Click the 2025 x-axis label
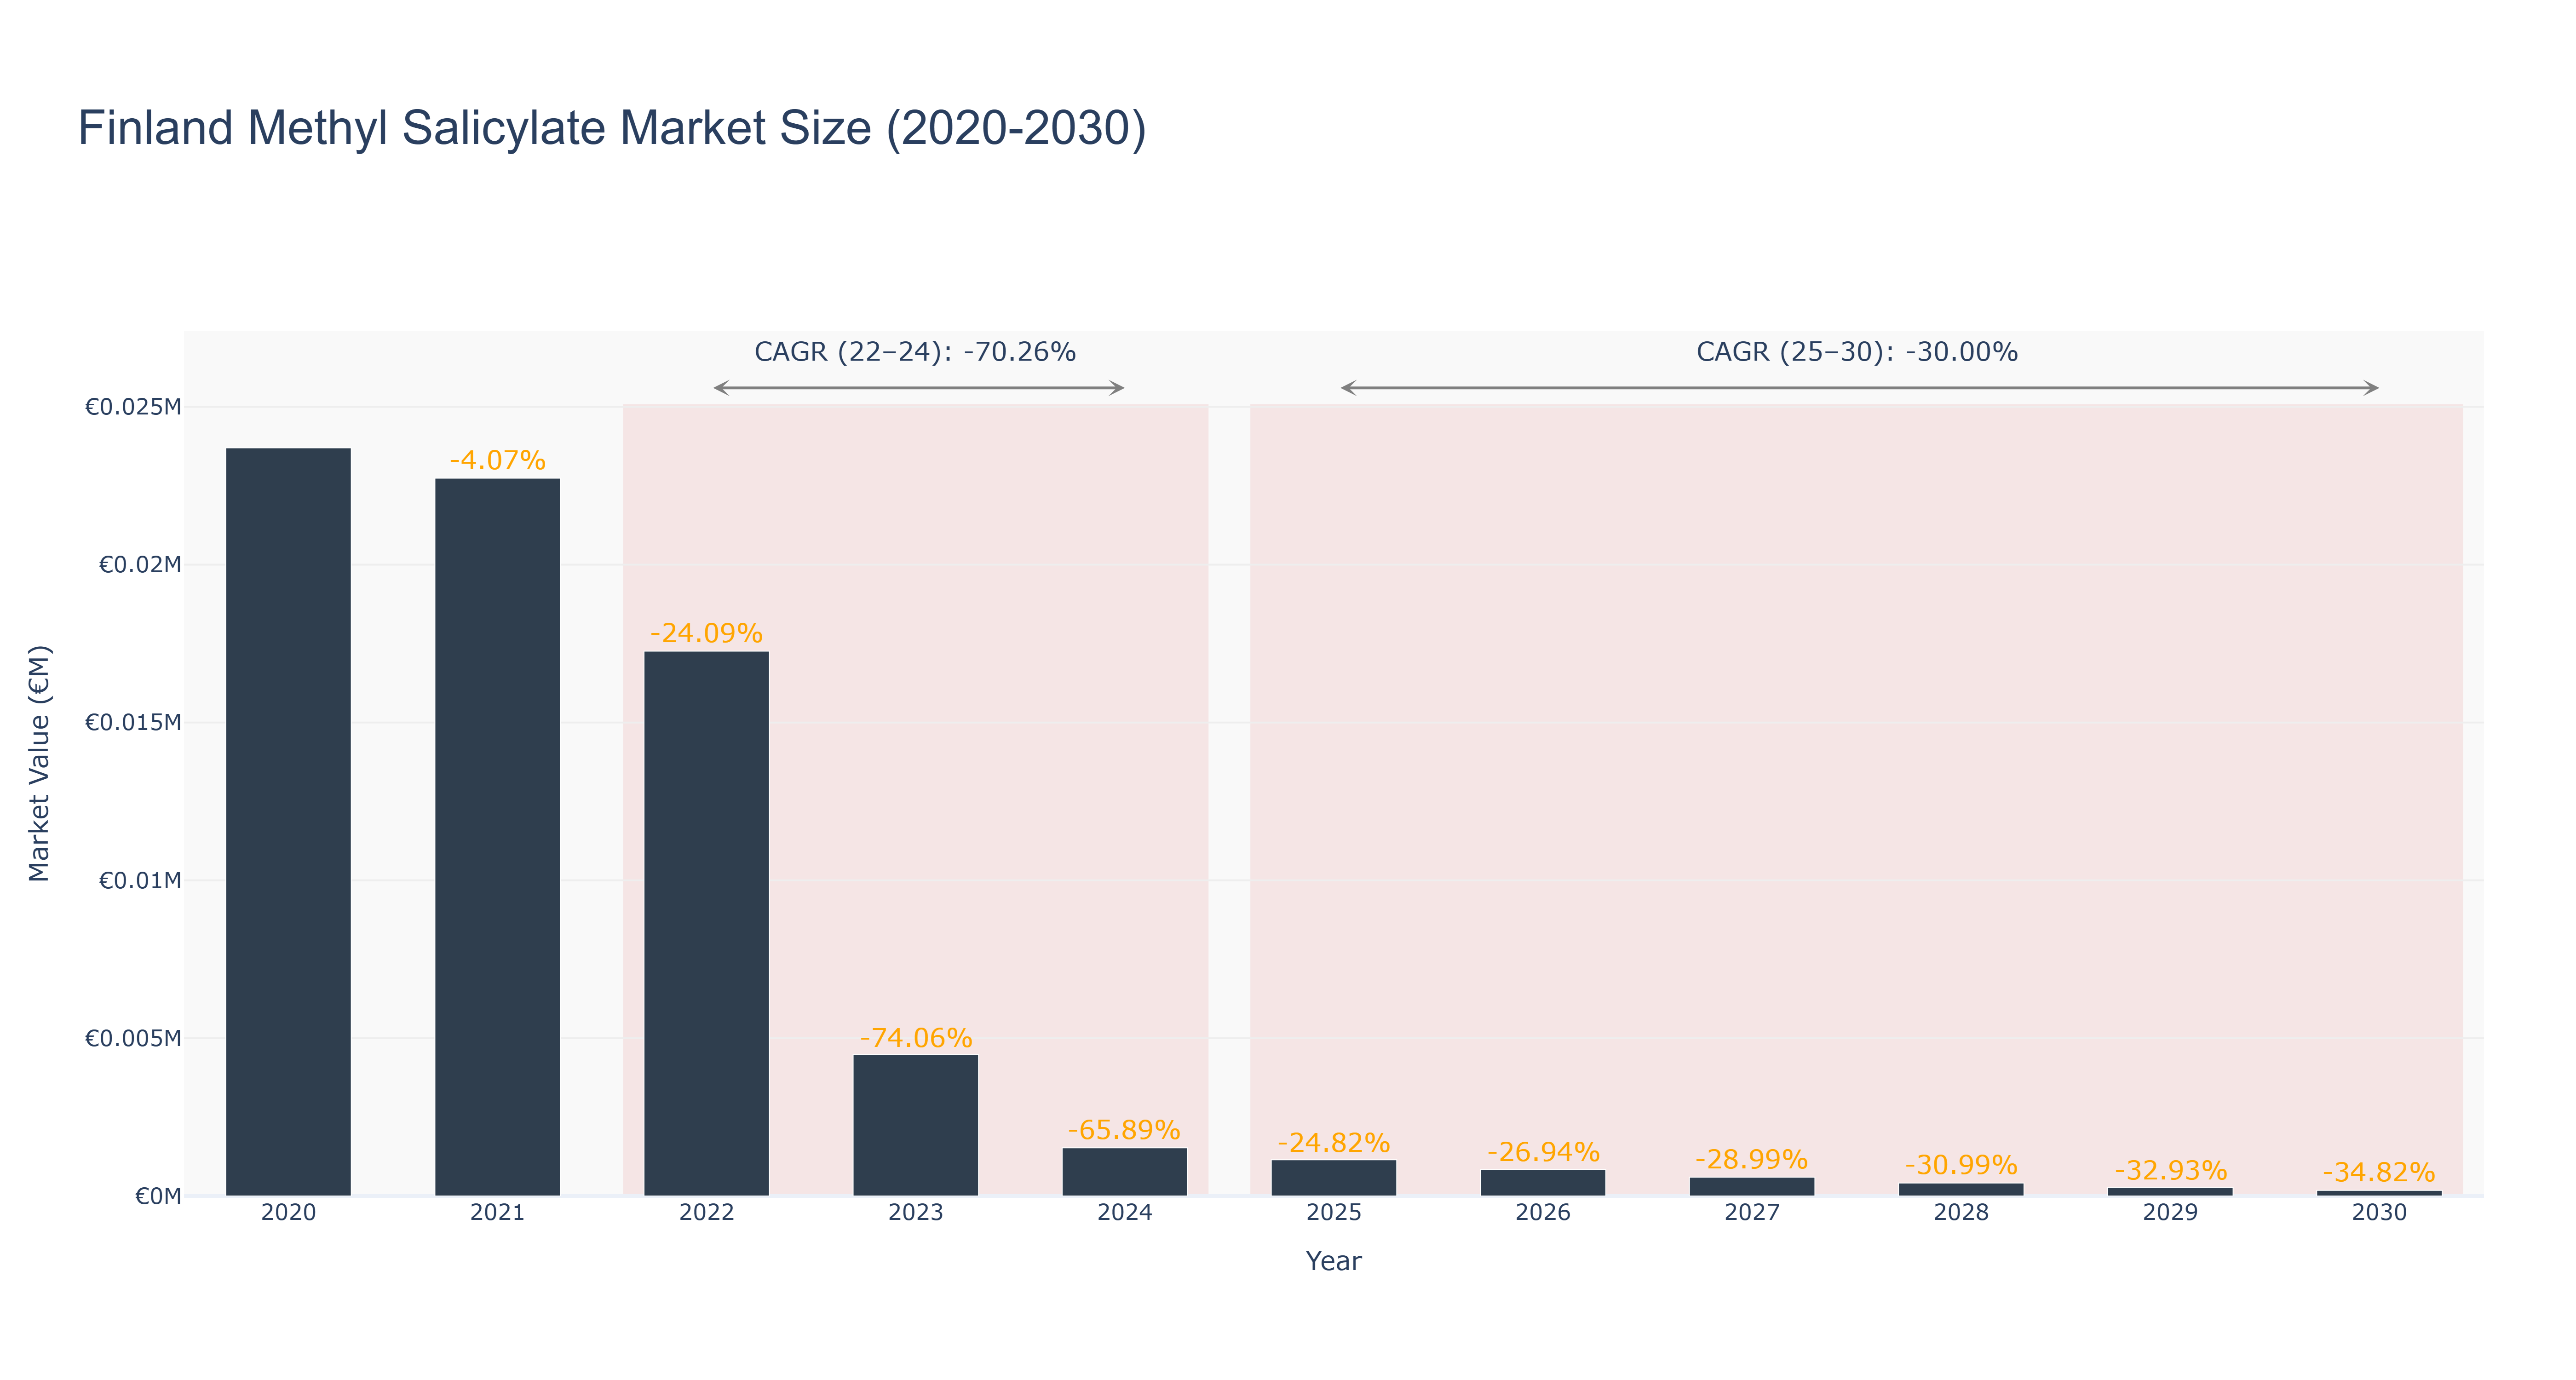This screenshot has height=1380, width=2576. click(1333, 1213)
